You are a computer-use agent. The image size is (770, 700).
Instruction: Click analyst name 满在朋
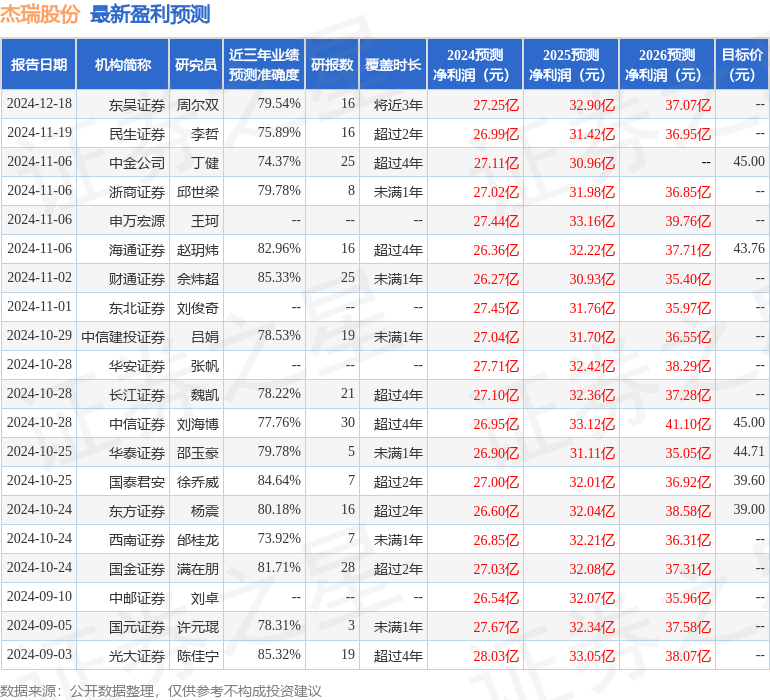[198, 569]
